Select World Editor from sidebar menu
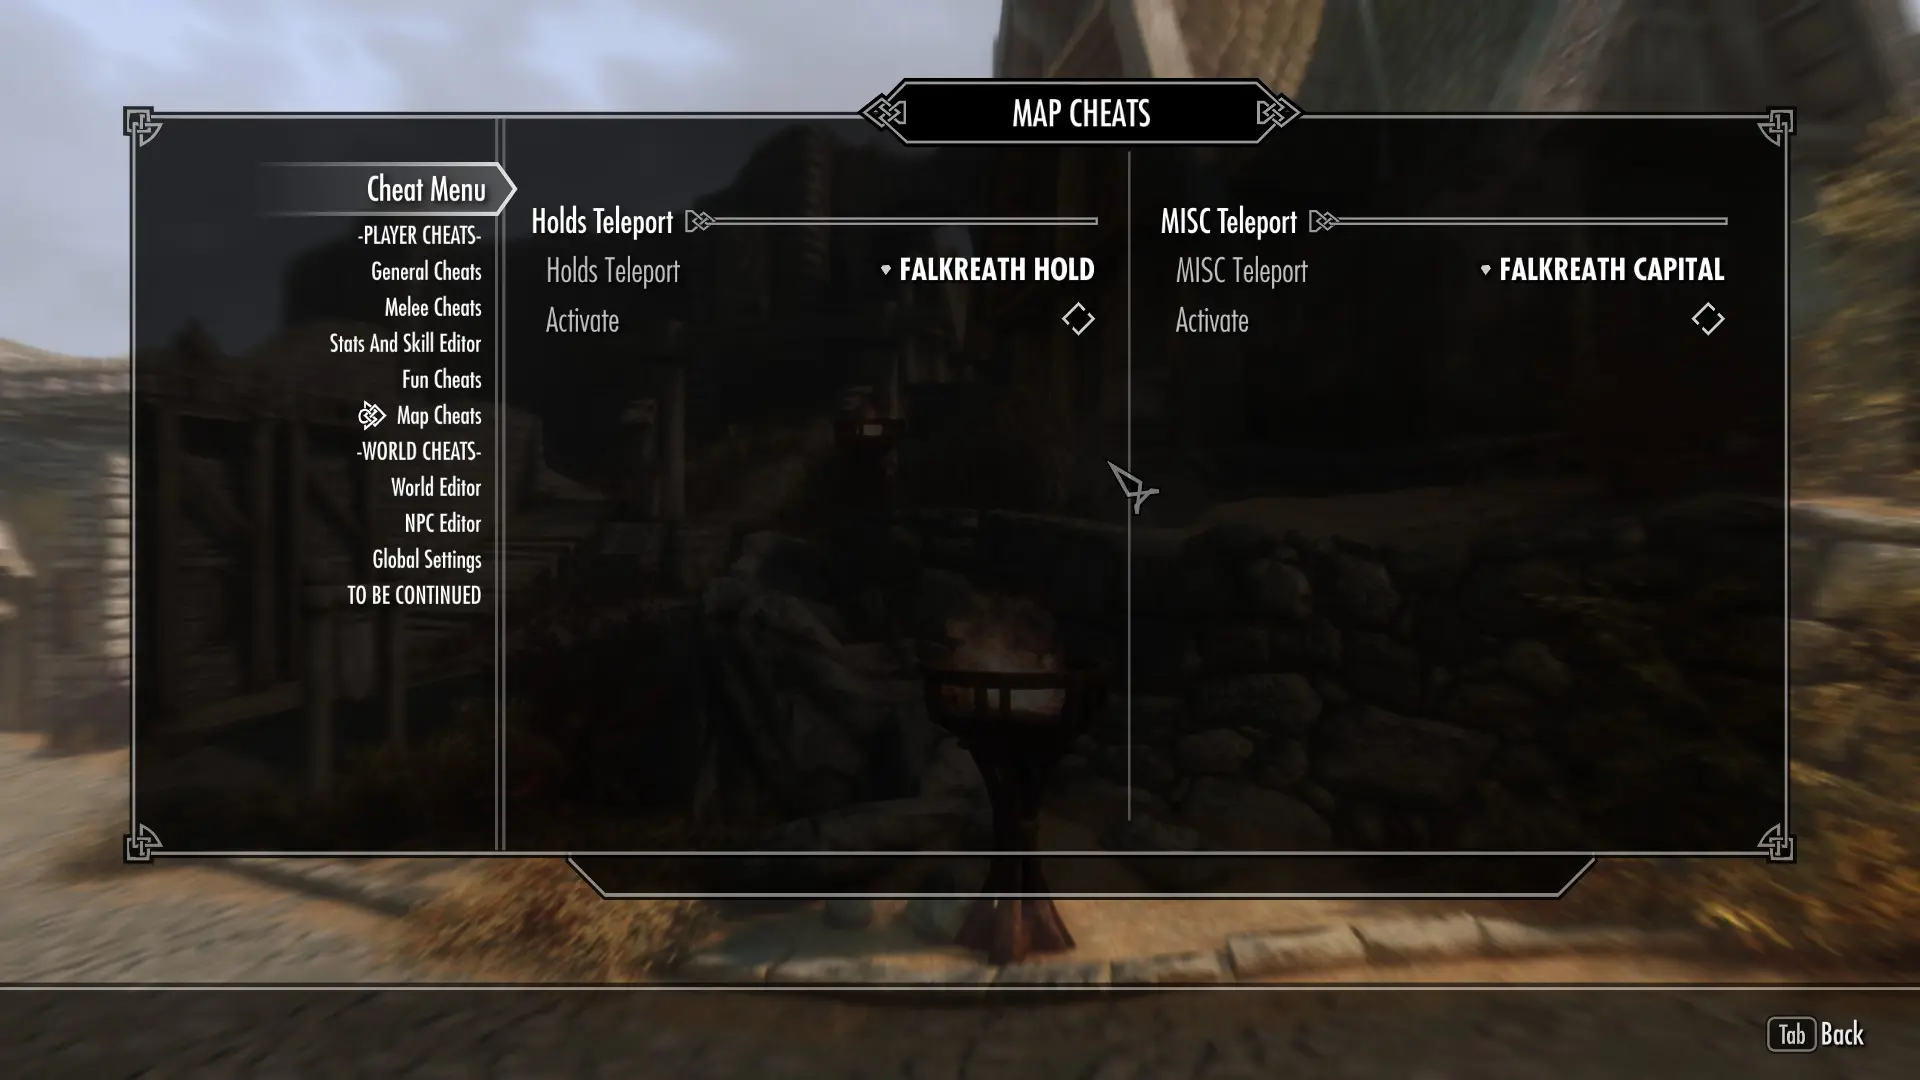 pyautogui.click(x=435, y=487)
